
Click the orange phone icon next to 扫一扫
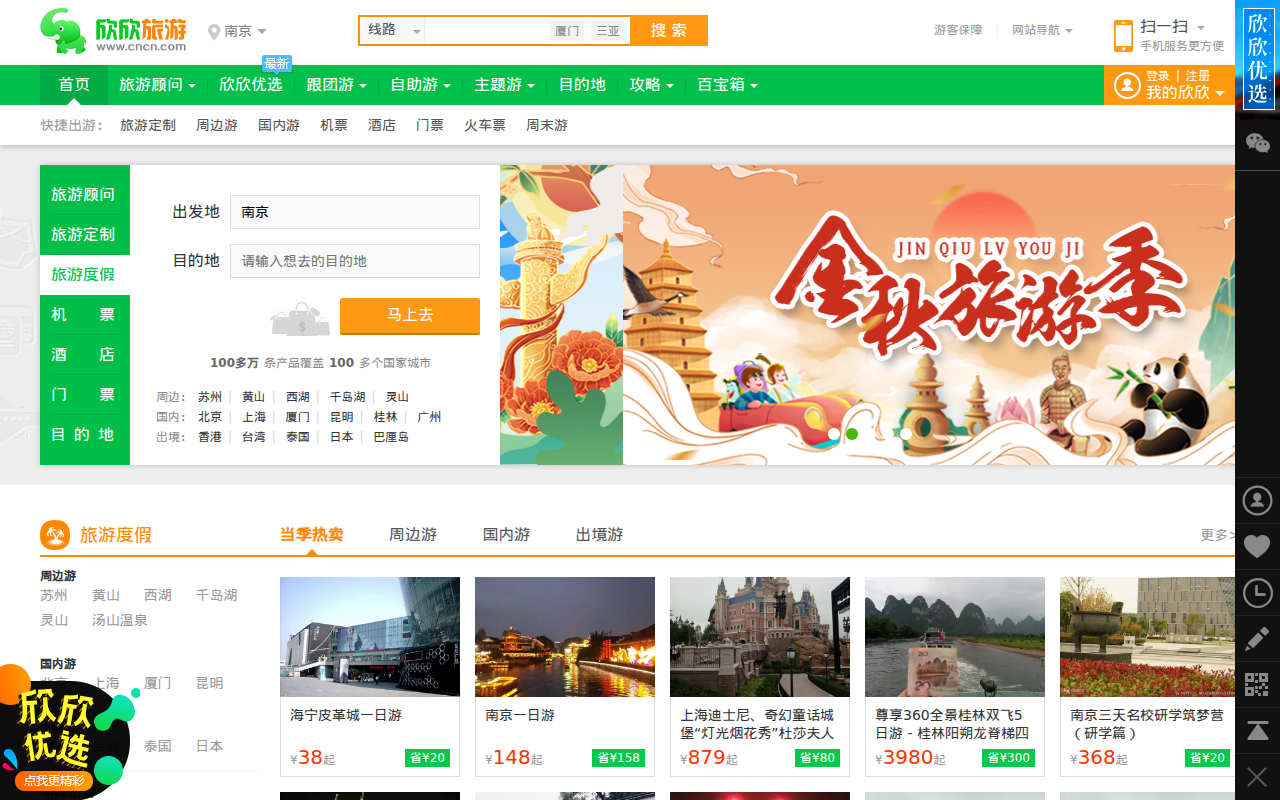(1122, 33)
